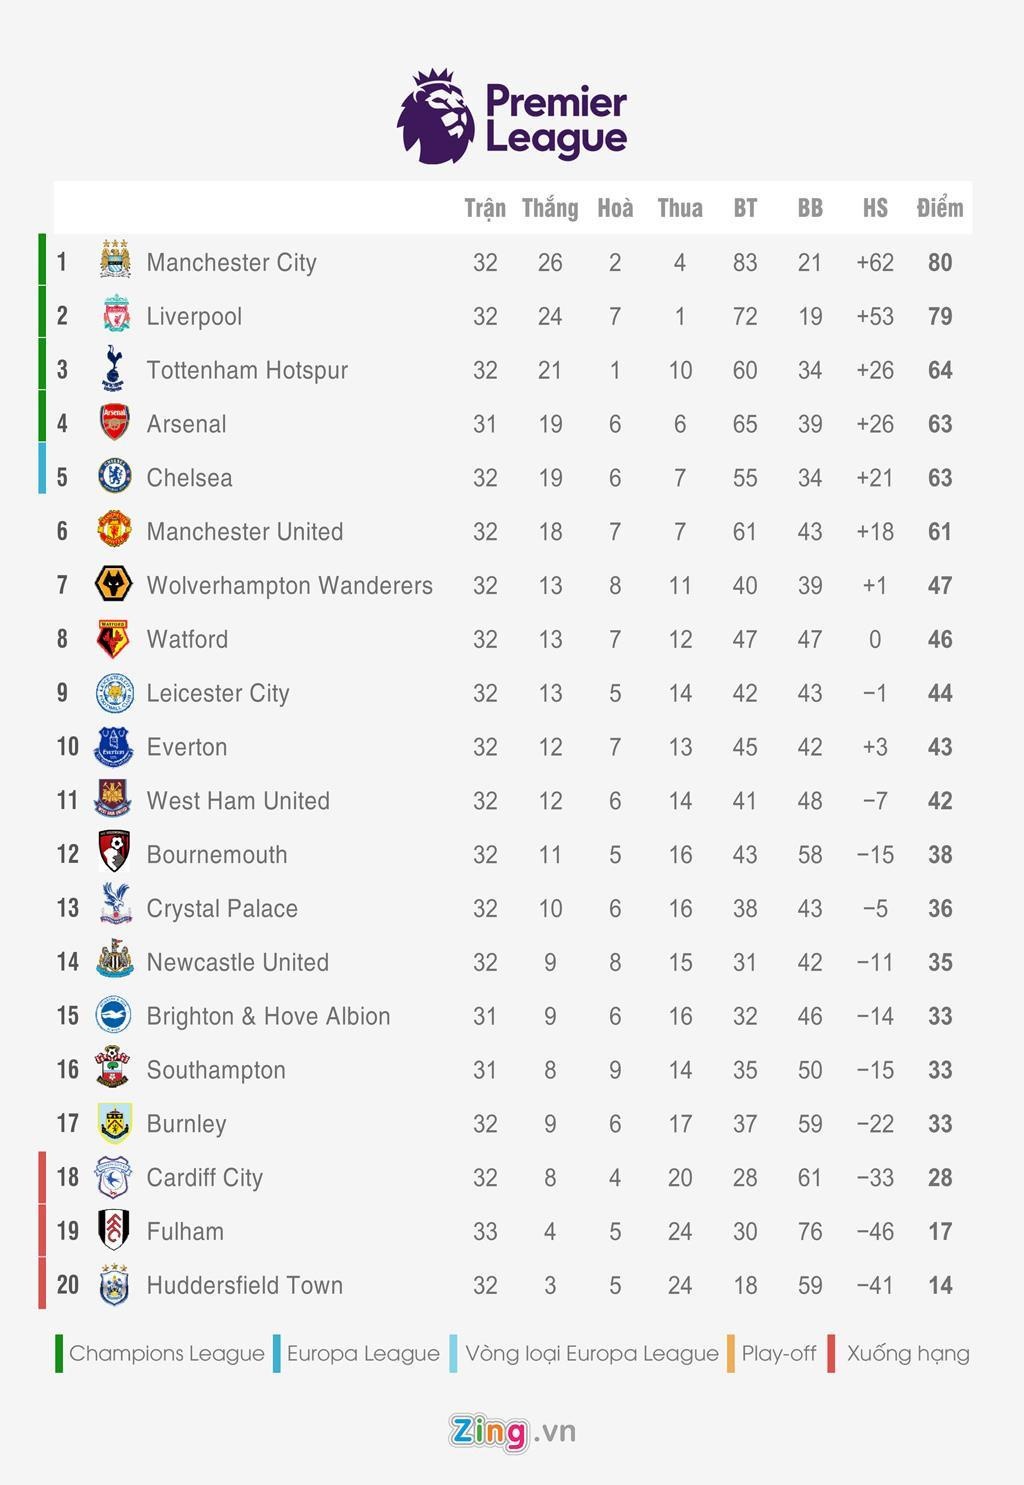Click the green Champions League legend swatch
The width and height of the screenshot is (1024, 1485).
59,1353
